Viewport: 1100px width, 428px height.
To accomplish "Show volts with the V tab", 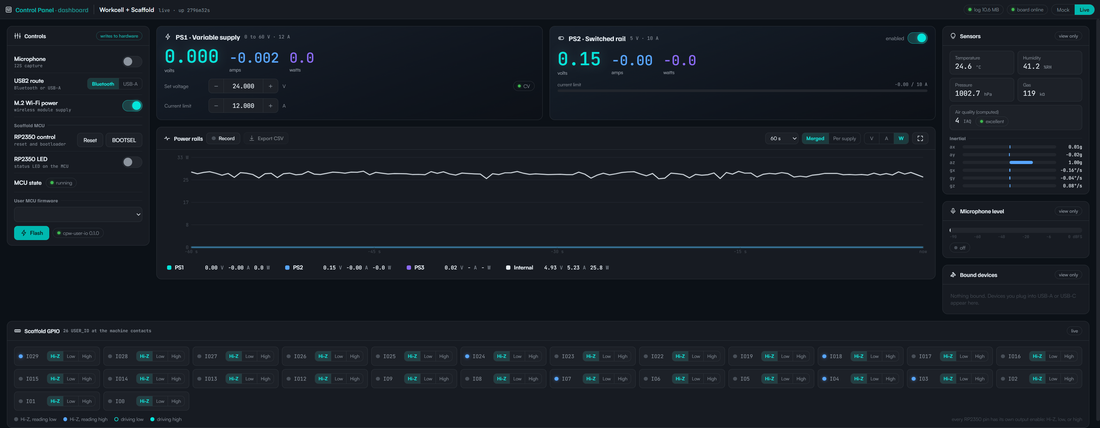I will click(872, 139).
